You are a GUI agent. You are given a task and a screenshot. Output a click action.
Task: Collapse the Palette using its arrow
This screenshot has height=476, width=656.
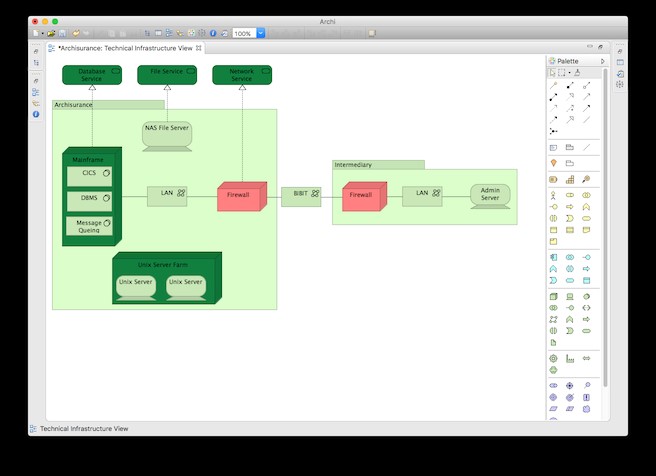[x=602, y=61]
